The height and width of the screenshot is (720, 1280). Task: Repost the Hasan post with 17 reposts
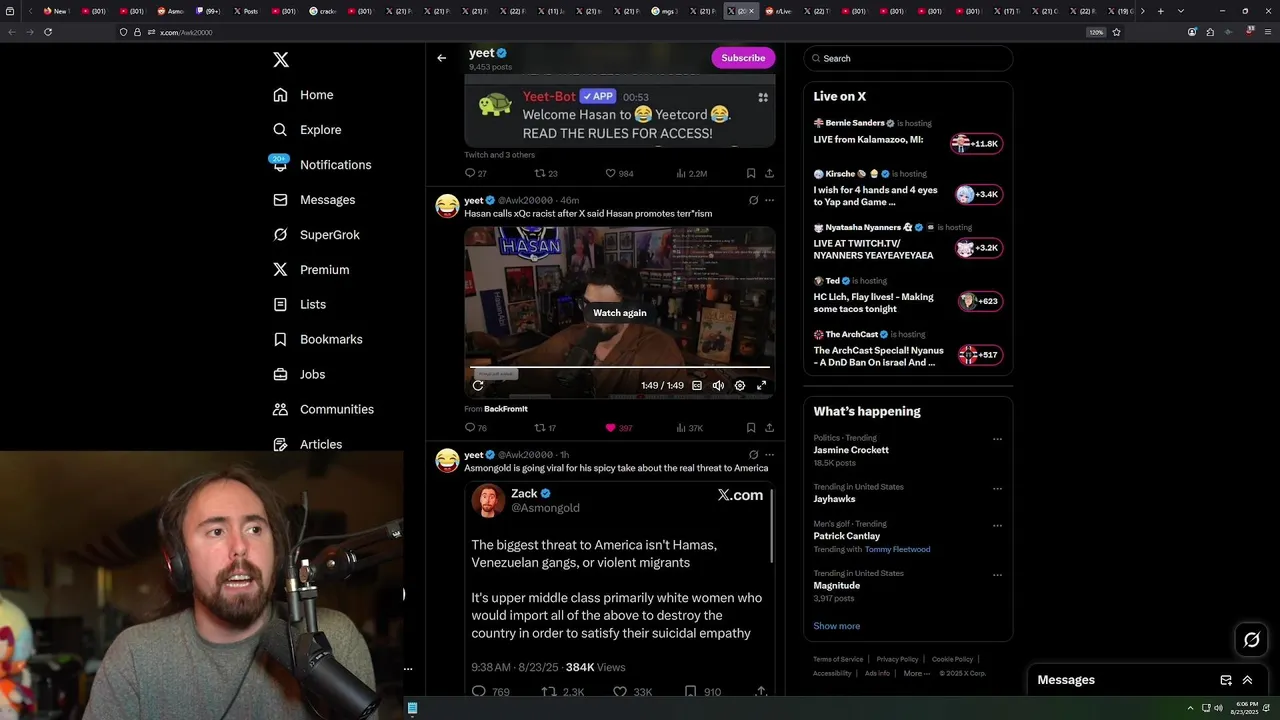546,428
